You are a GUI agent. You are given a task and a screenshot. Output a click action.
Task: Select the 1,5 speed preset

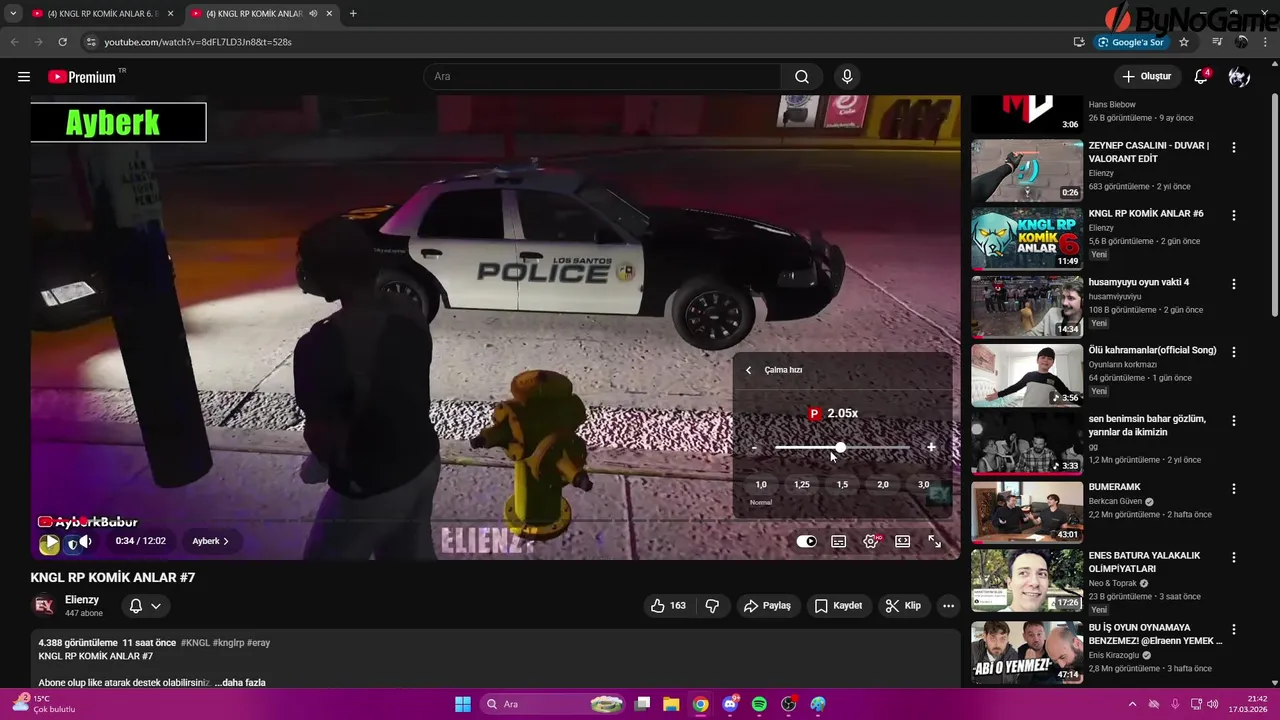842,485
